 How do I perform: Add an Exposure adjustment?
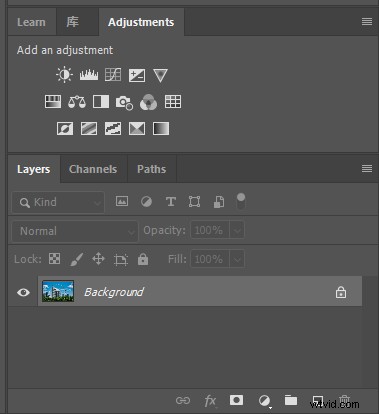coord(137,75)
